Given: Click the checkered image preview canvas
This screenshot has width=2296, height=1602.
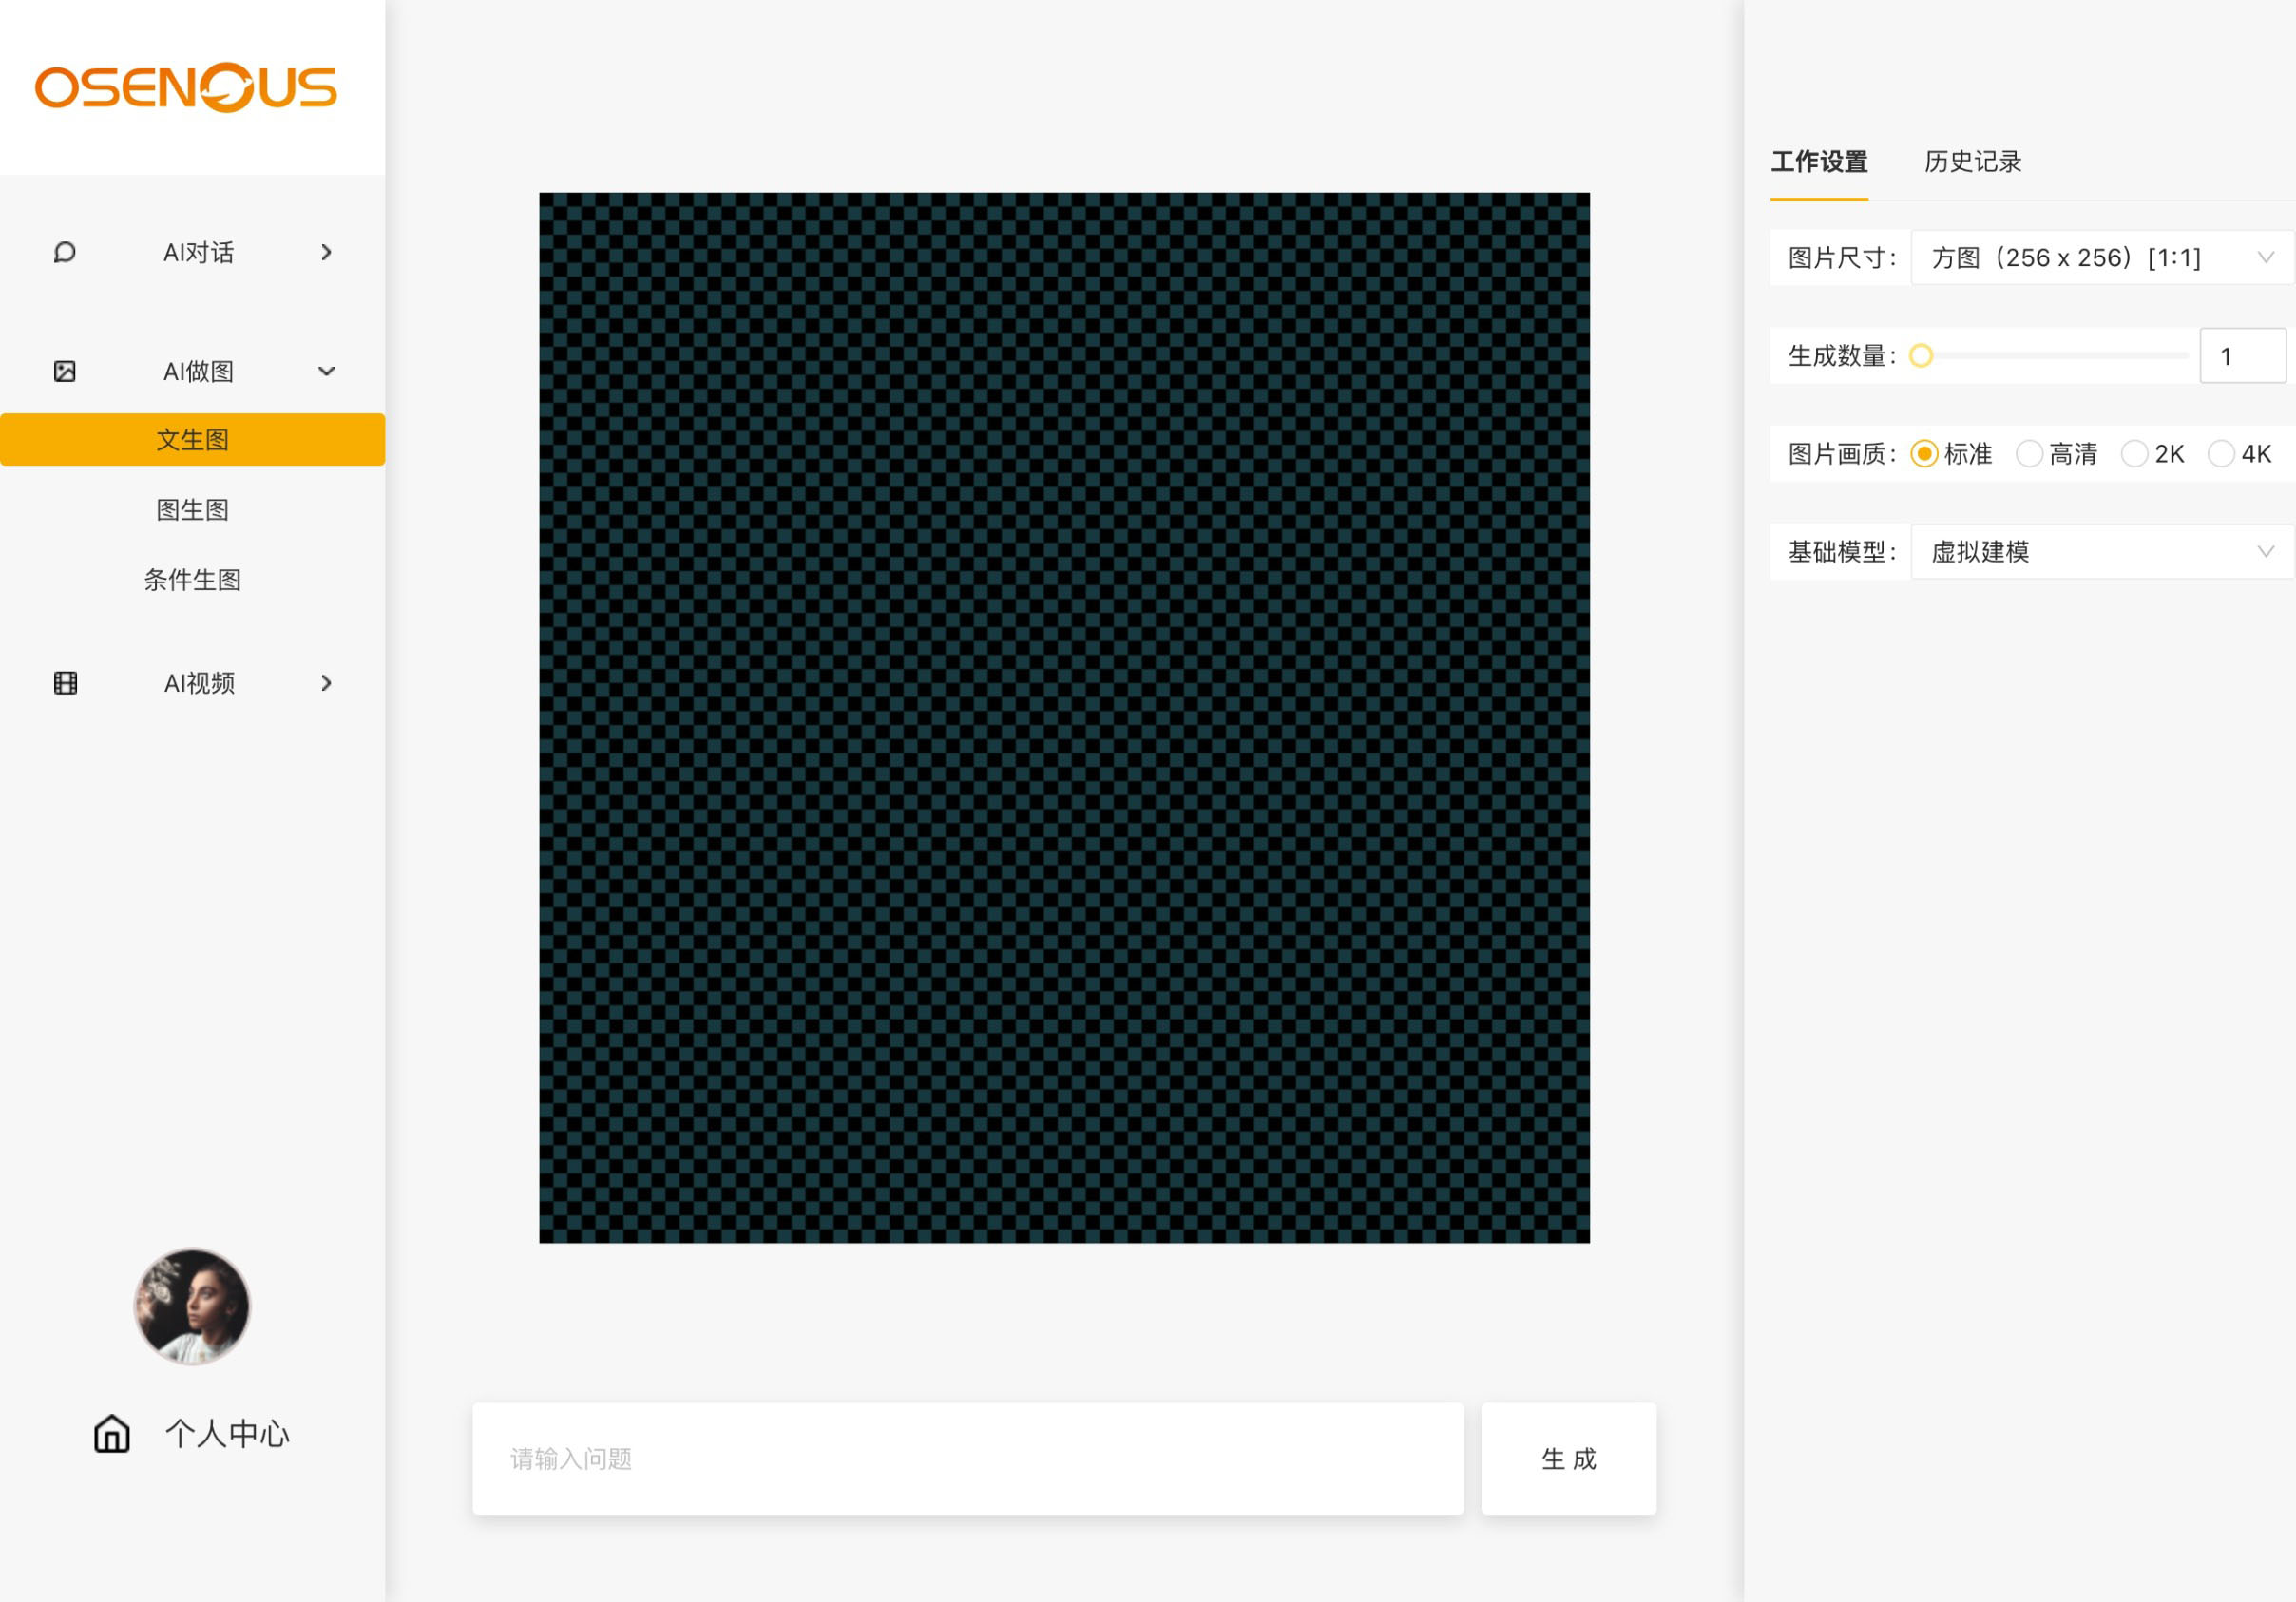Looking at the screenshot, I should (1064, 718).
